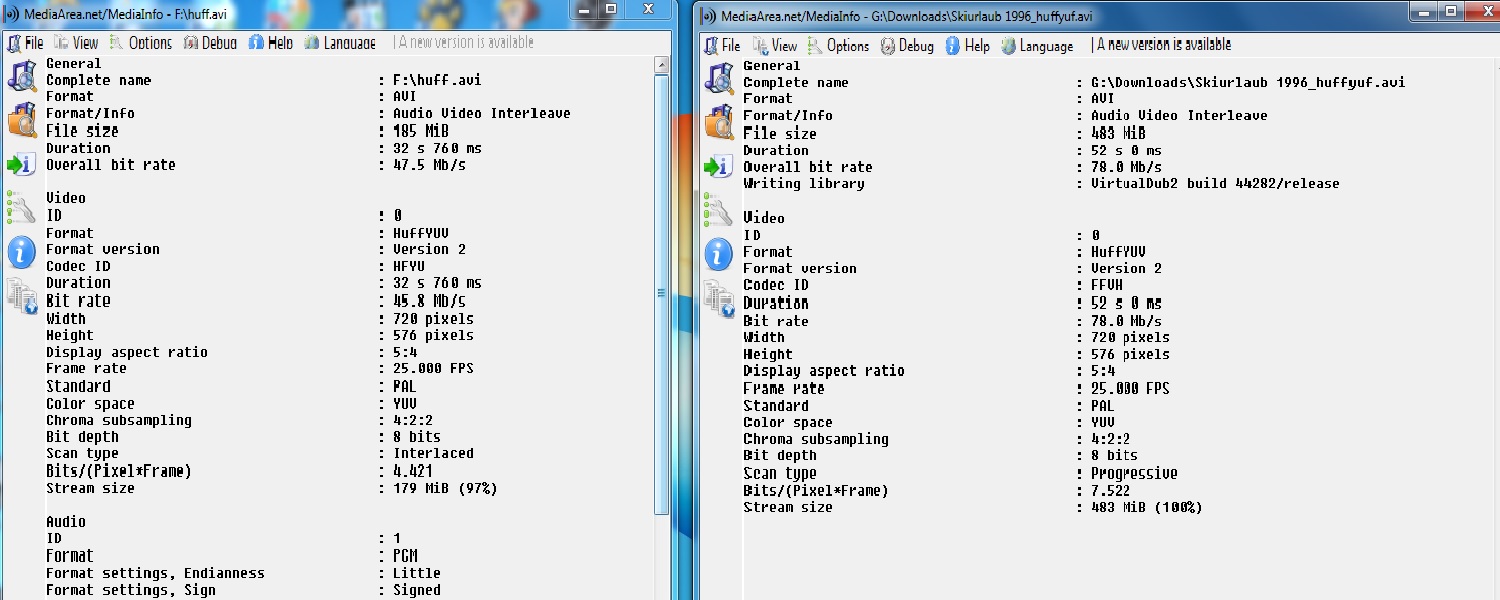Open Language menu in Skiurlaub window

tap(1037, 45)
